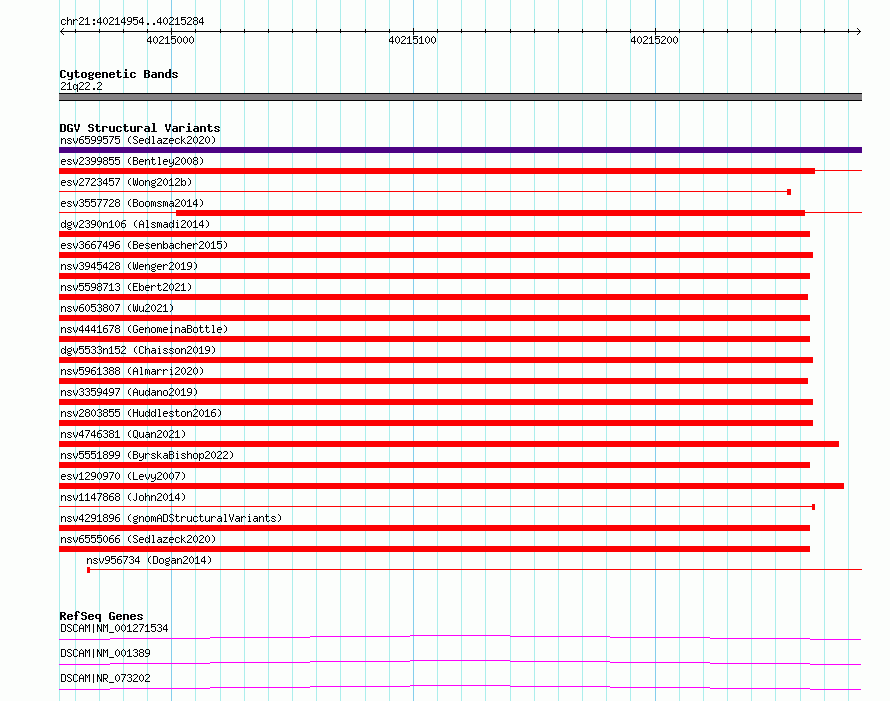Open variant nsv2803855 (Huddleston2016) label
The image size is (890, 701).
(x=141, y=413)
